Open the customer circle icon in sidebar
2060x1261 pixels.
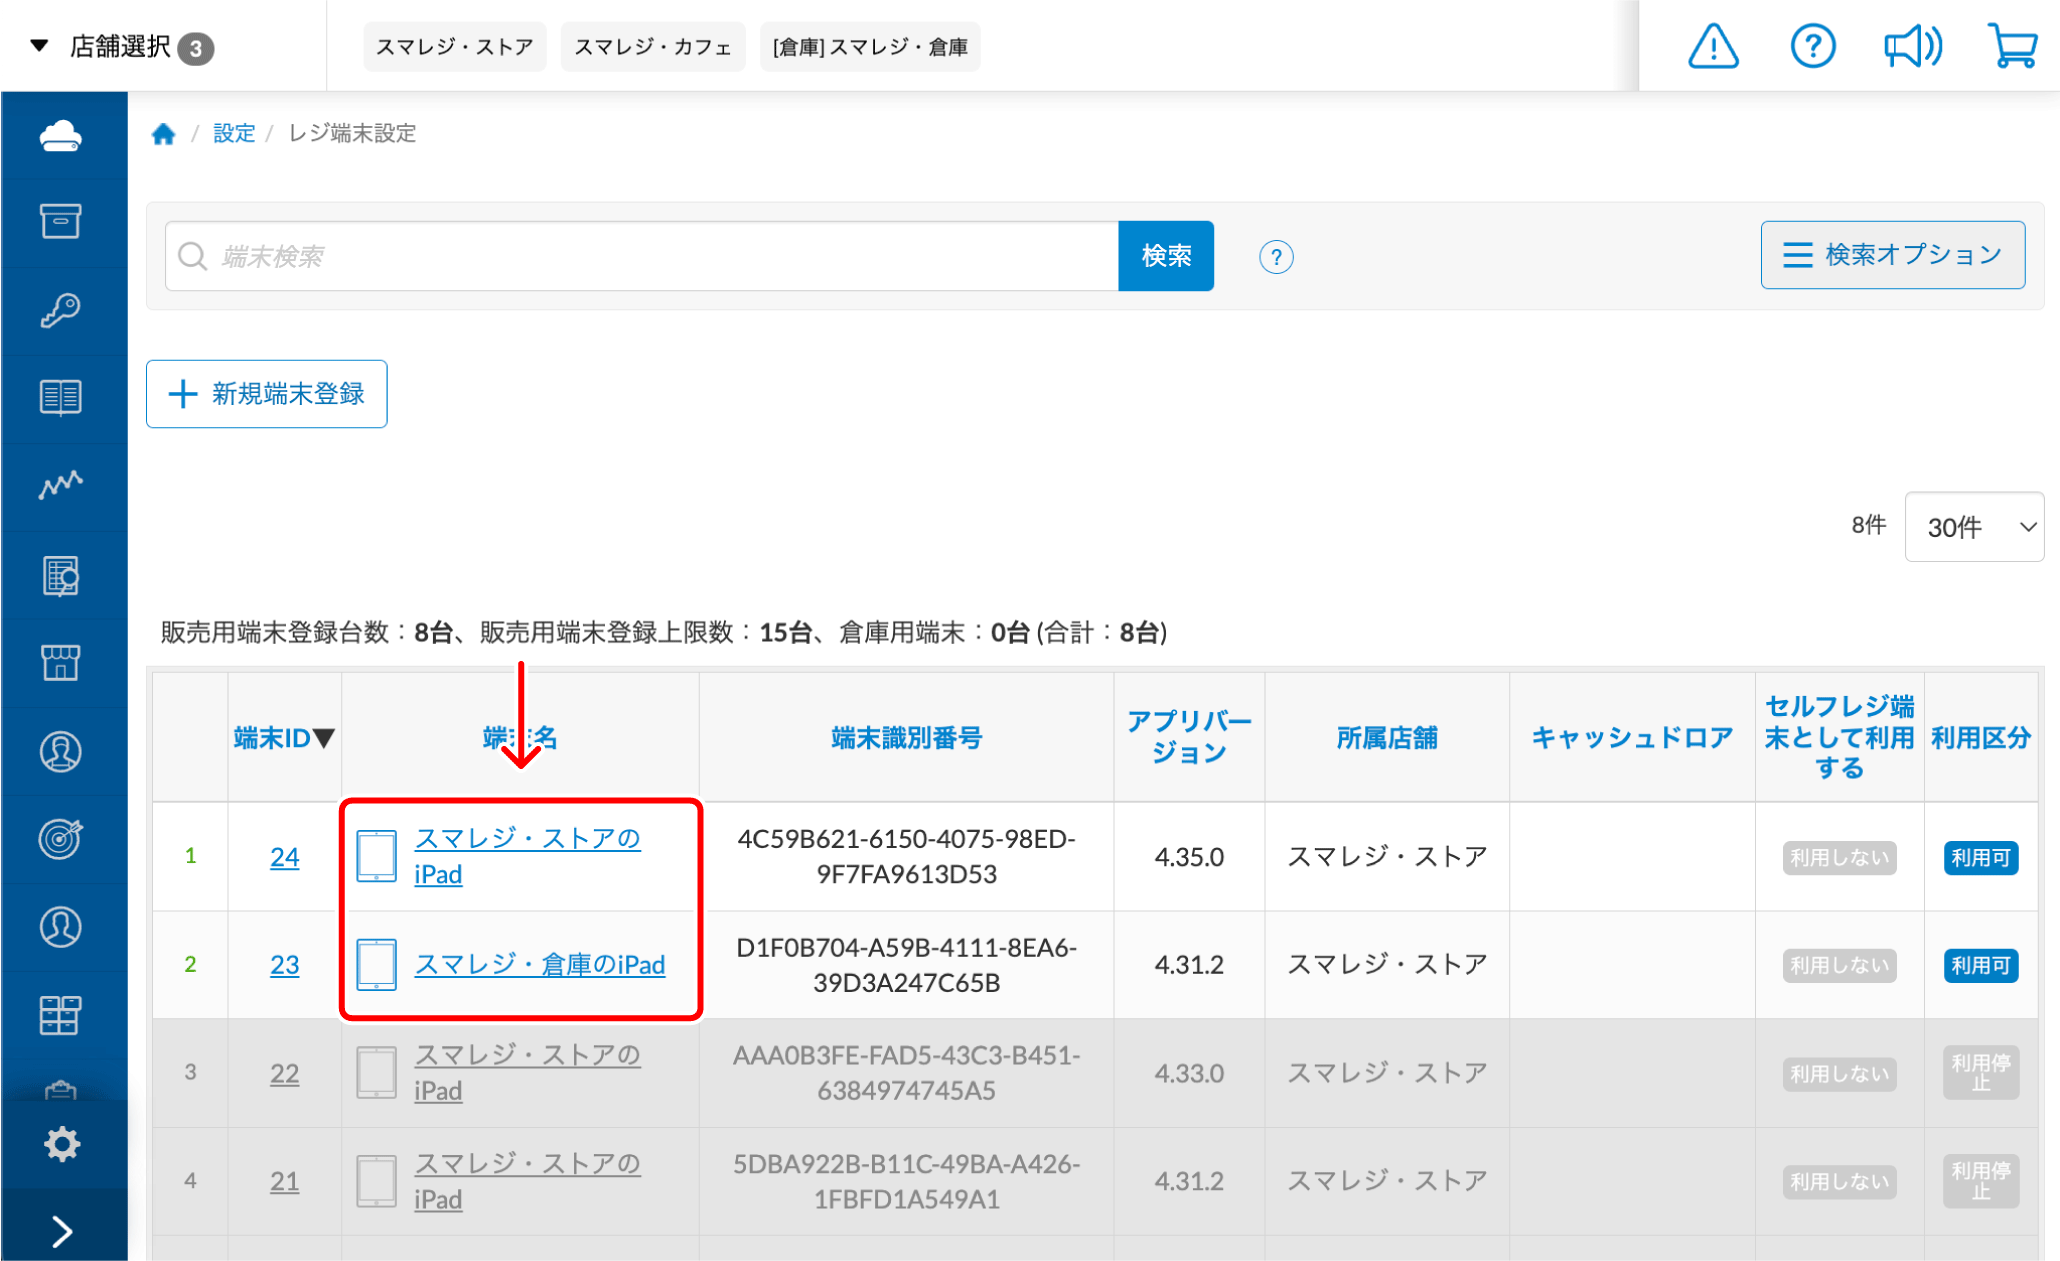tap(61, 926)
